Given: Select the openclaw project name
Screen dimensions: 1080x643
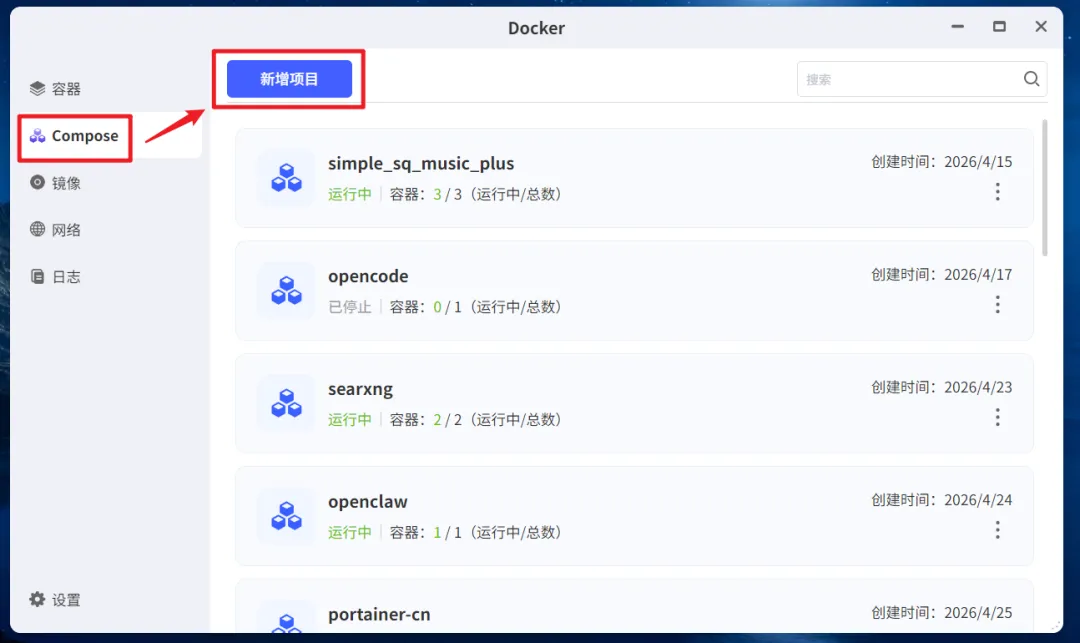Looking at the screenshot, I should coord(368,502).
